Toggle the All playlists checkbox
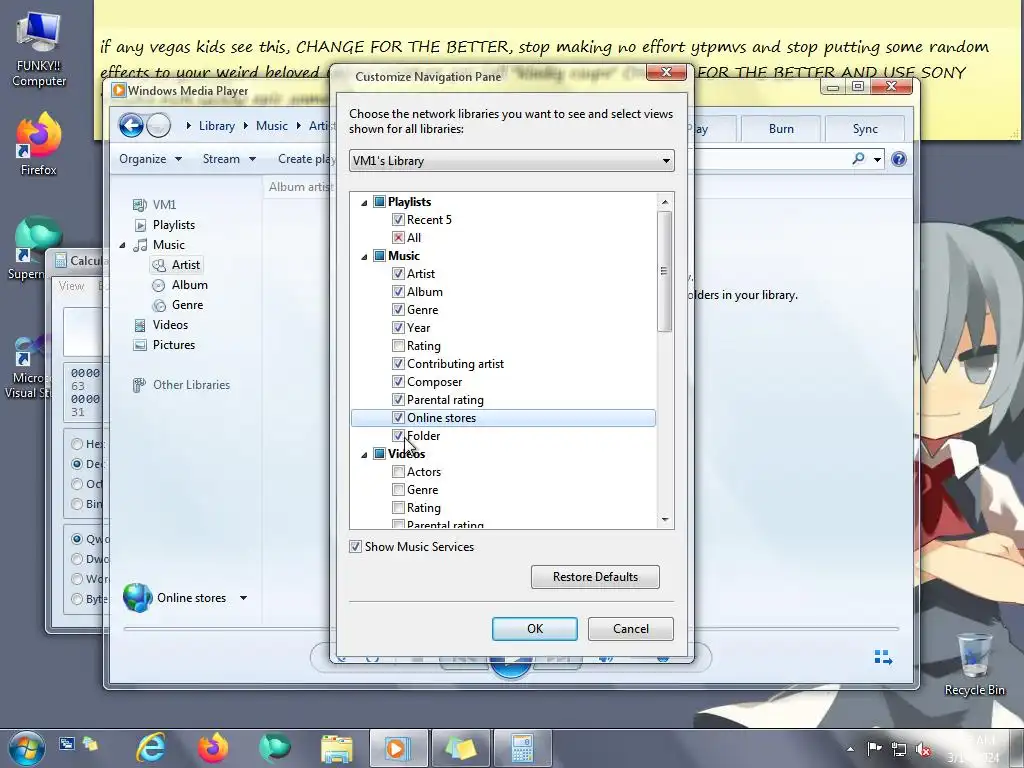Viewport: 1024px width, 768px height. [398, 238]
